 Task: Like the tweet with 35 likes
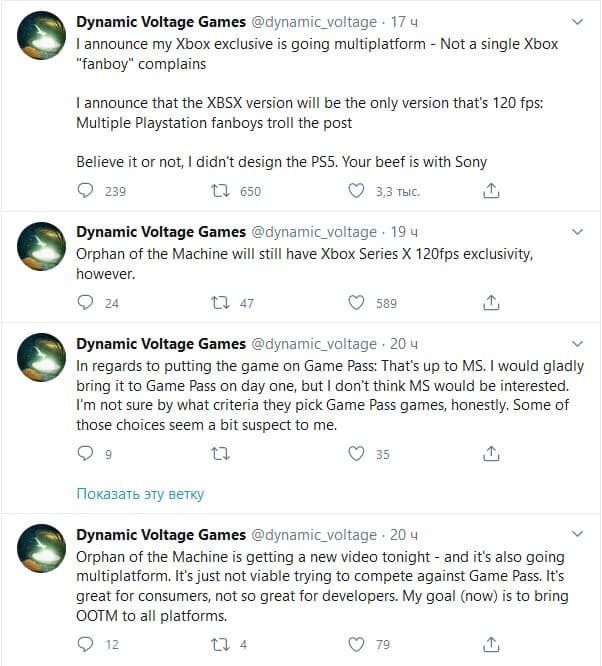pos(356,454)
